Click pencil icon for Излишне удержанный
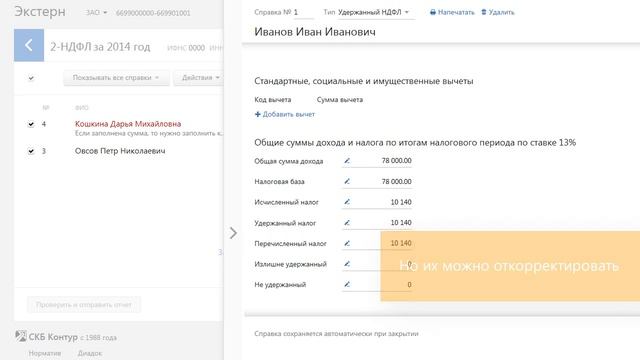The image size is (640, 360). click(347, 264)
